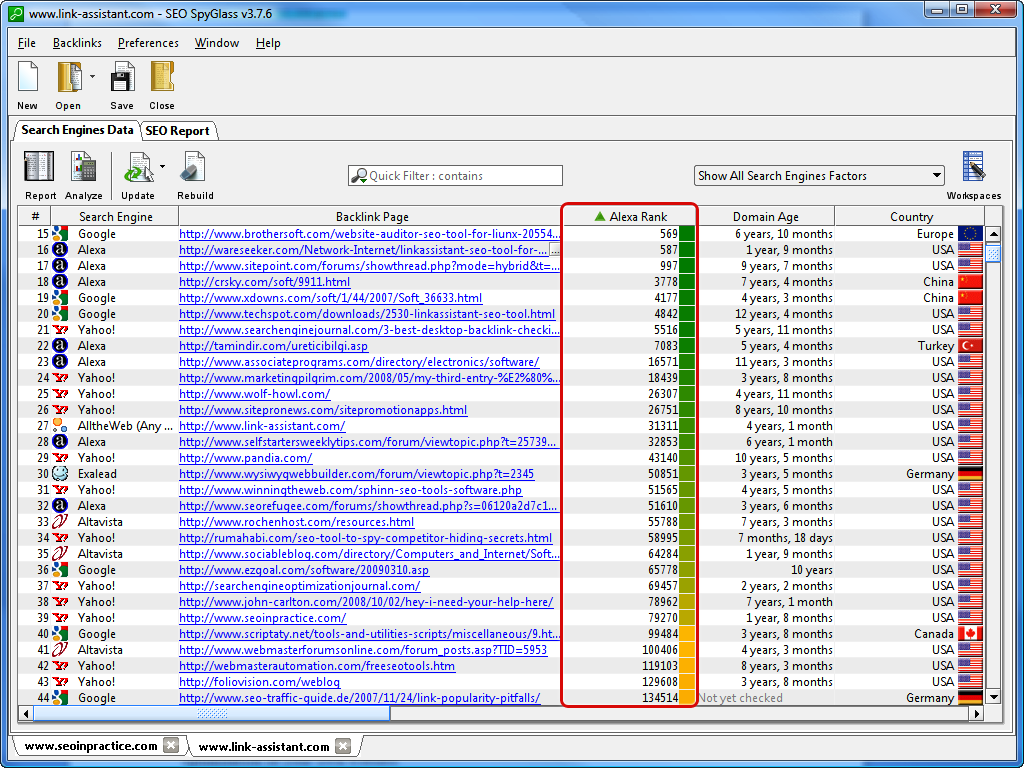Click the New project toolbar icon
The height and width of the screenshot is (768, 1024).
(x=27, y=77)
